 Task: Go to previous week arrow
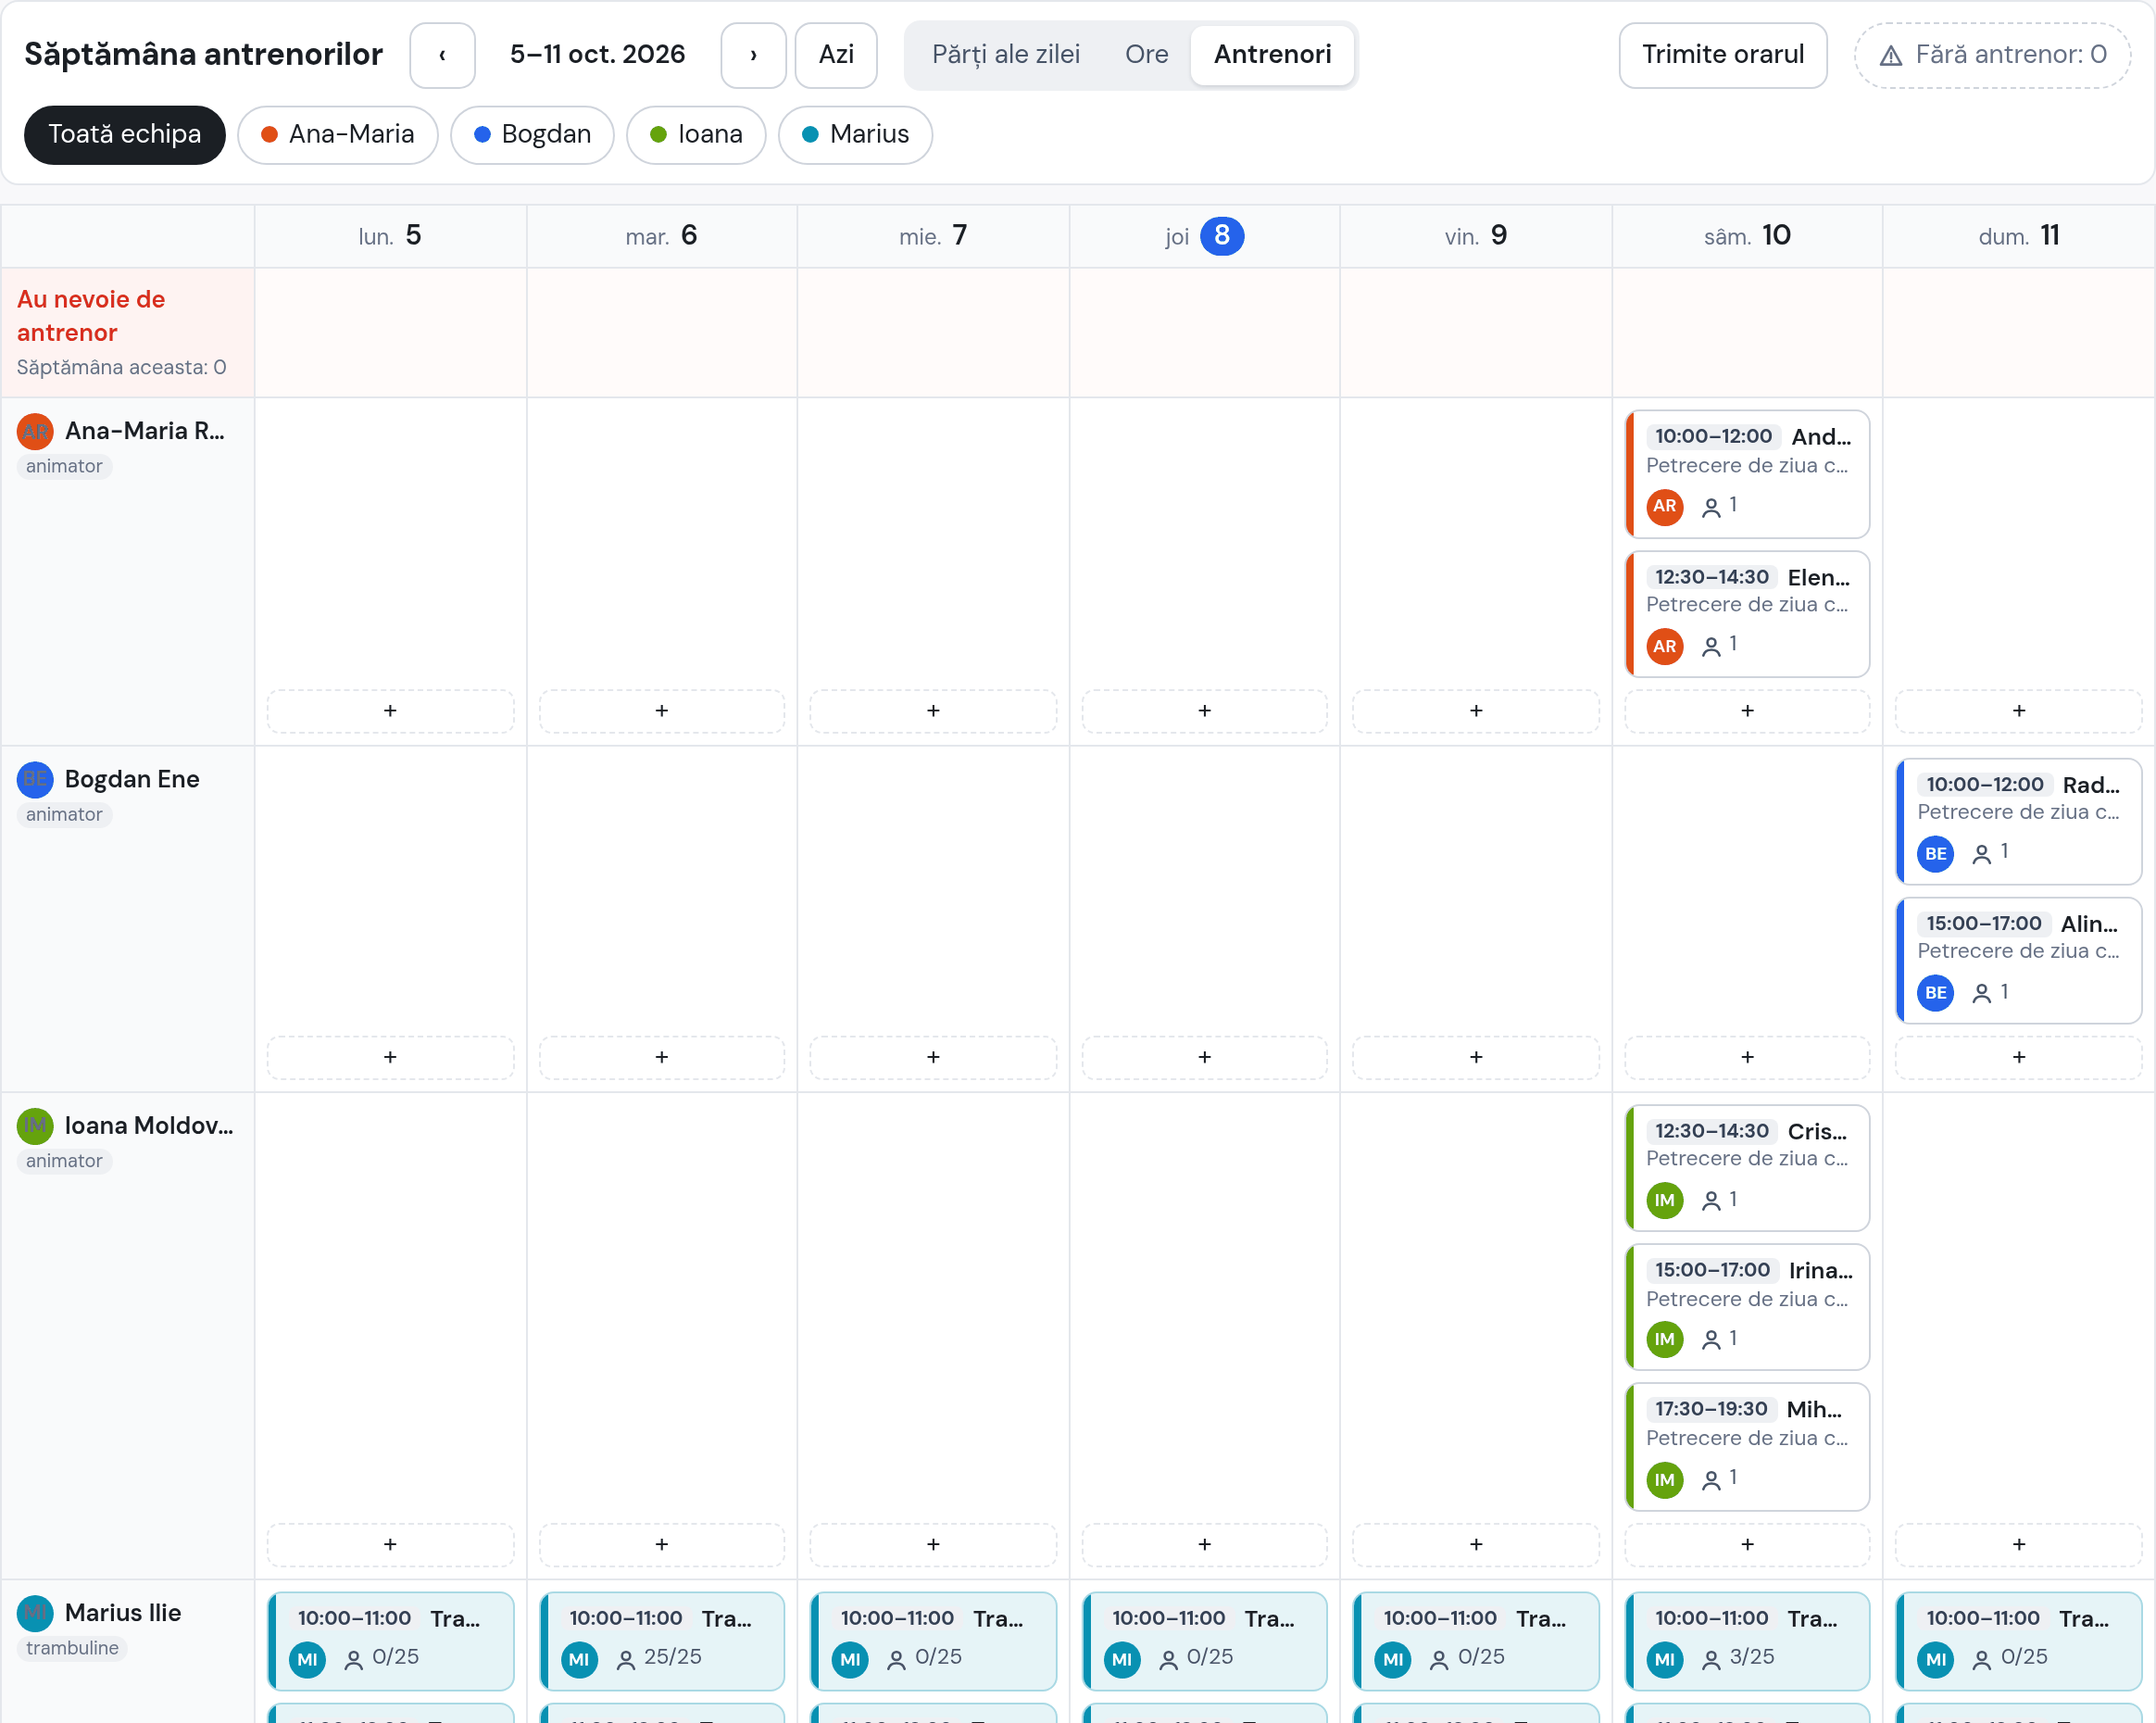tap(442, 55)
